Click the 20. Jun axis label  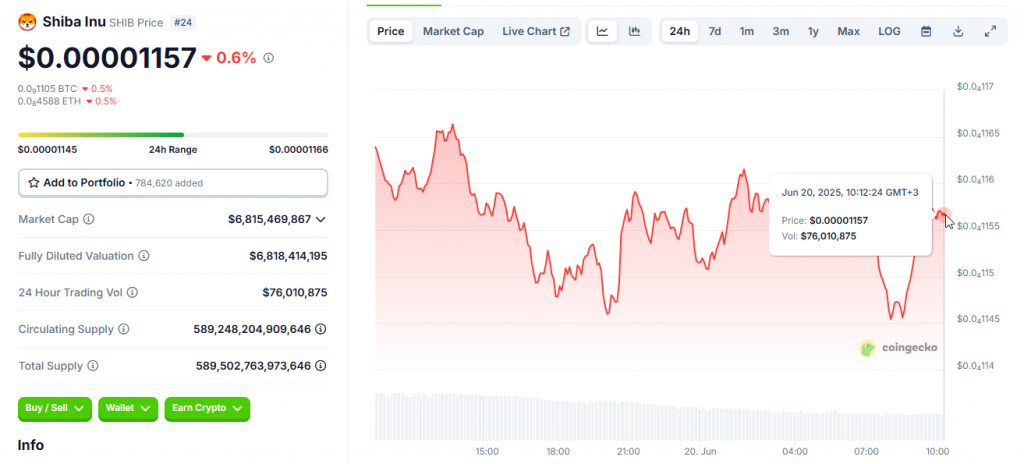point(699,452)
